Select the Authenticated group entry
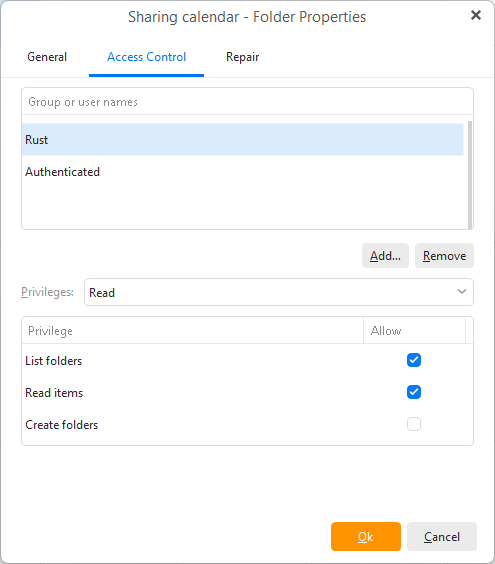Screen dimensions: 495x564 point(242,172)
